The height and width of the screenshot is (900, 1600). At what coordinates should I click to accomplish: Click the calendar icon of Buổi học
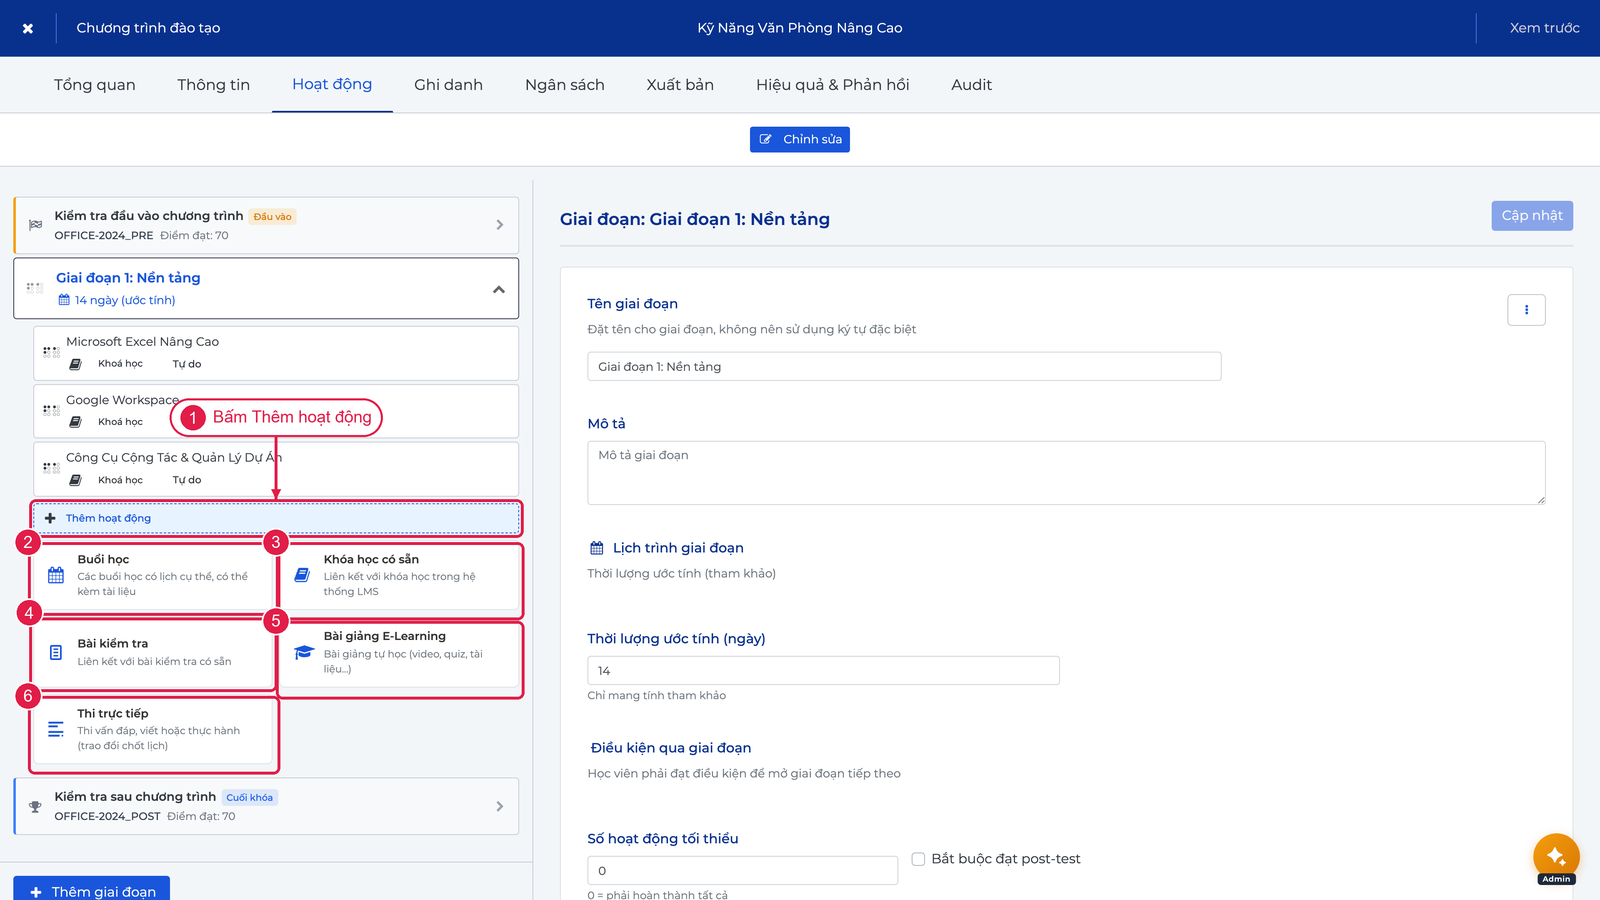(56, 575)
